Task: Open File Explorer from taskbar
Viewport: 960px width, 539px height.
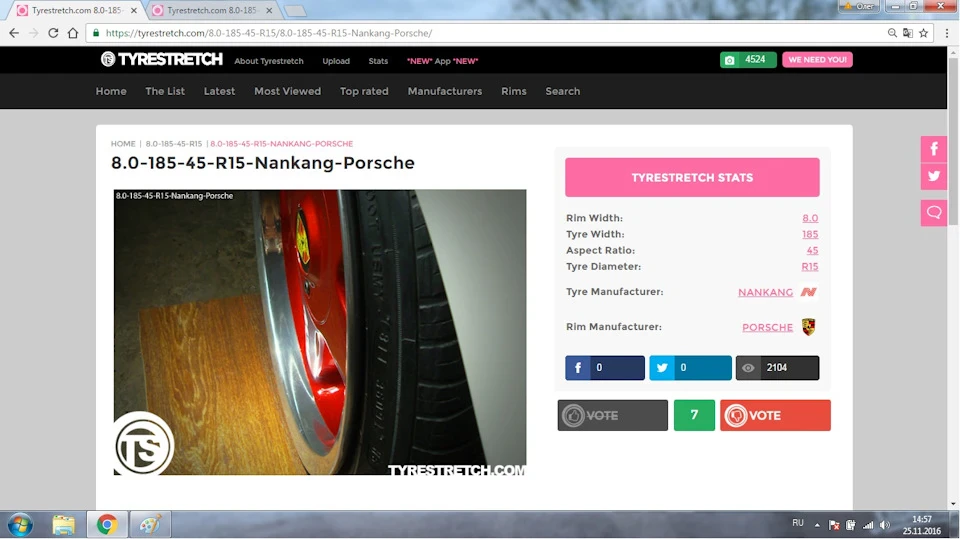Action: (63, 525)
